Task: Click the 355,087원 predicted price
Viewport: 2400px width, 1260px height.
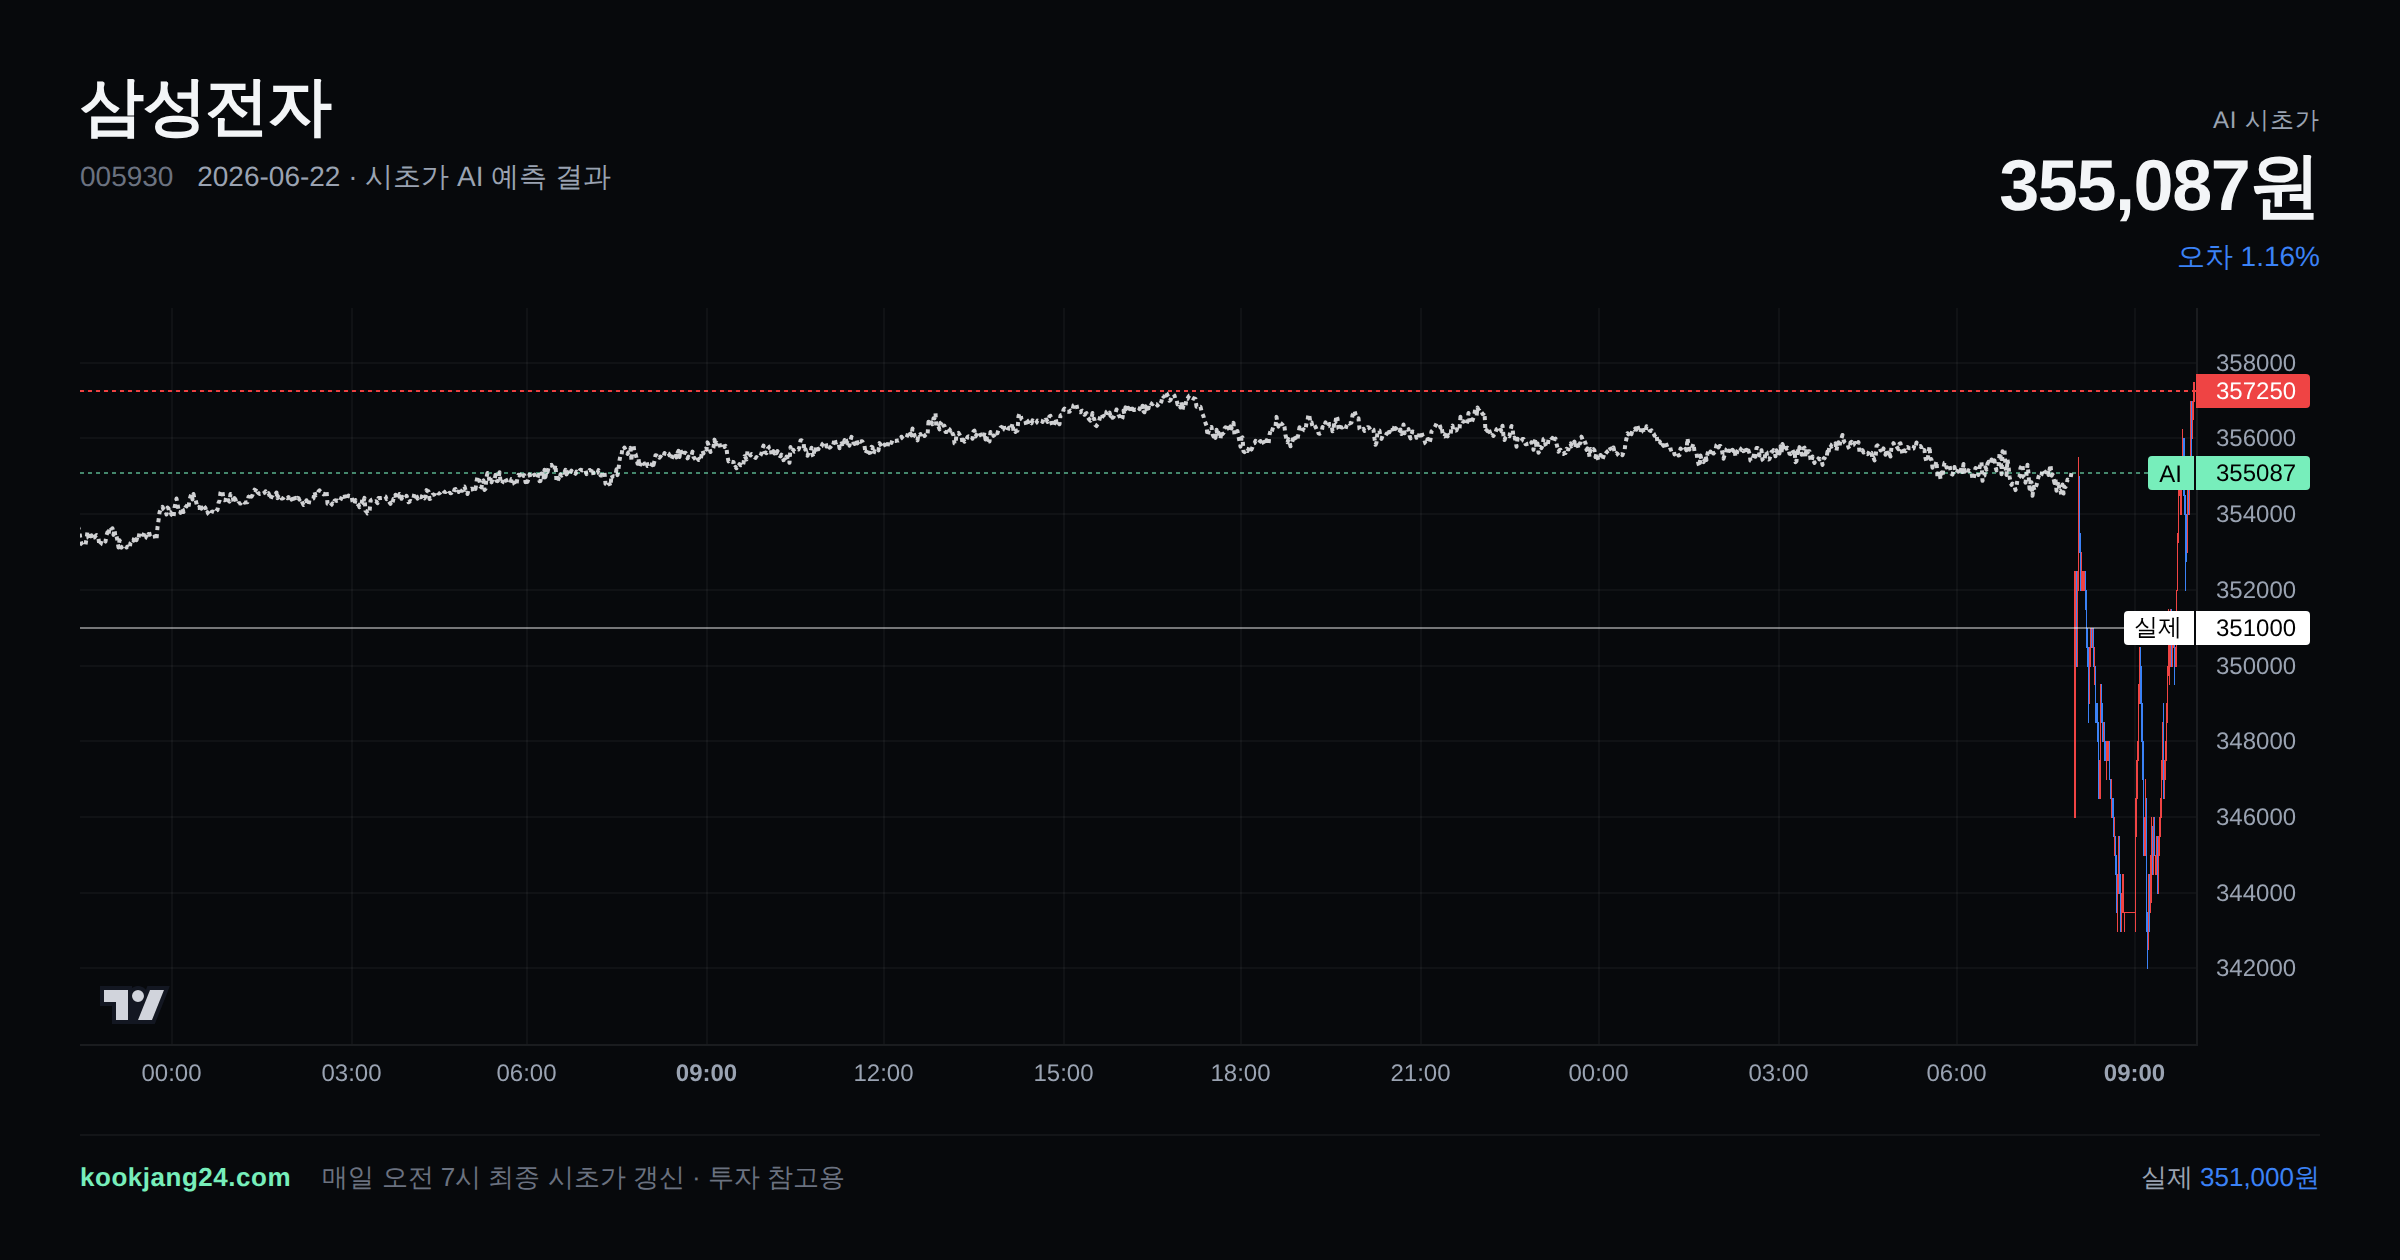Action: click(2158, 187)
